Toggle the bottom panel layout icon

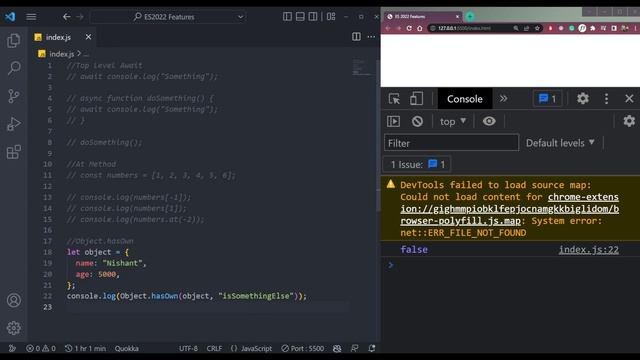point(300,17)
